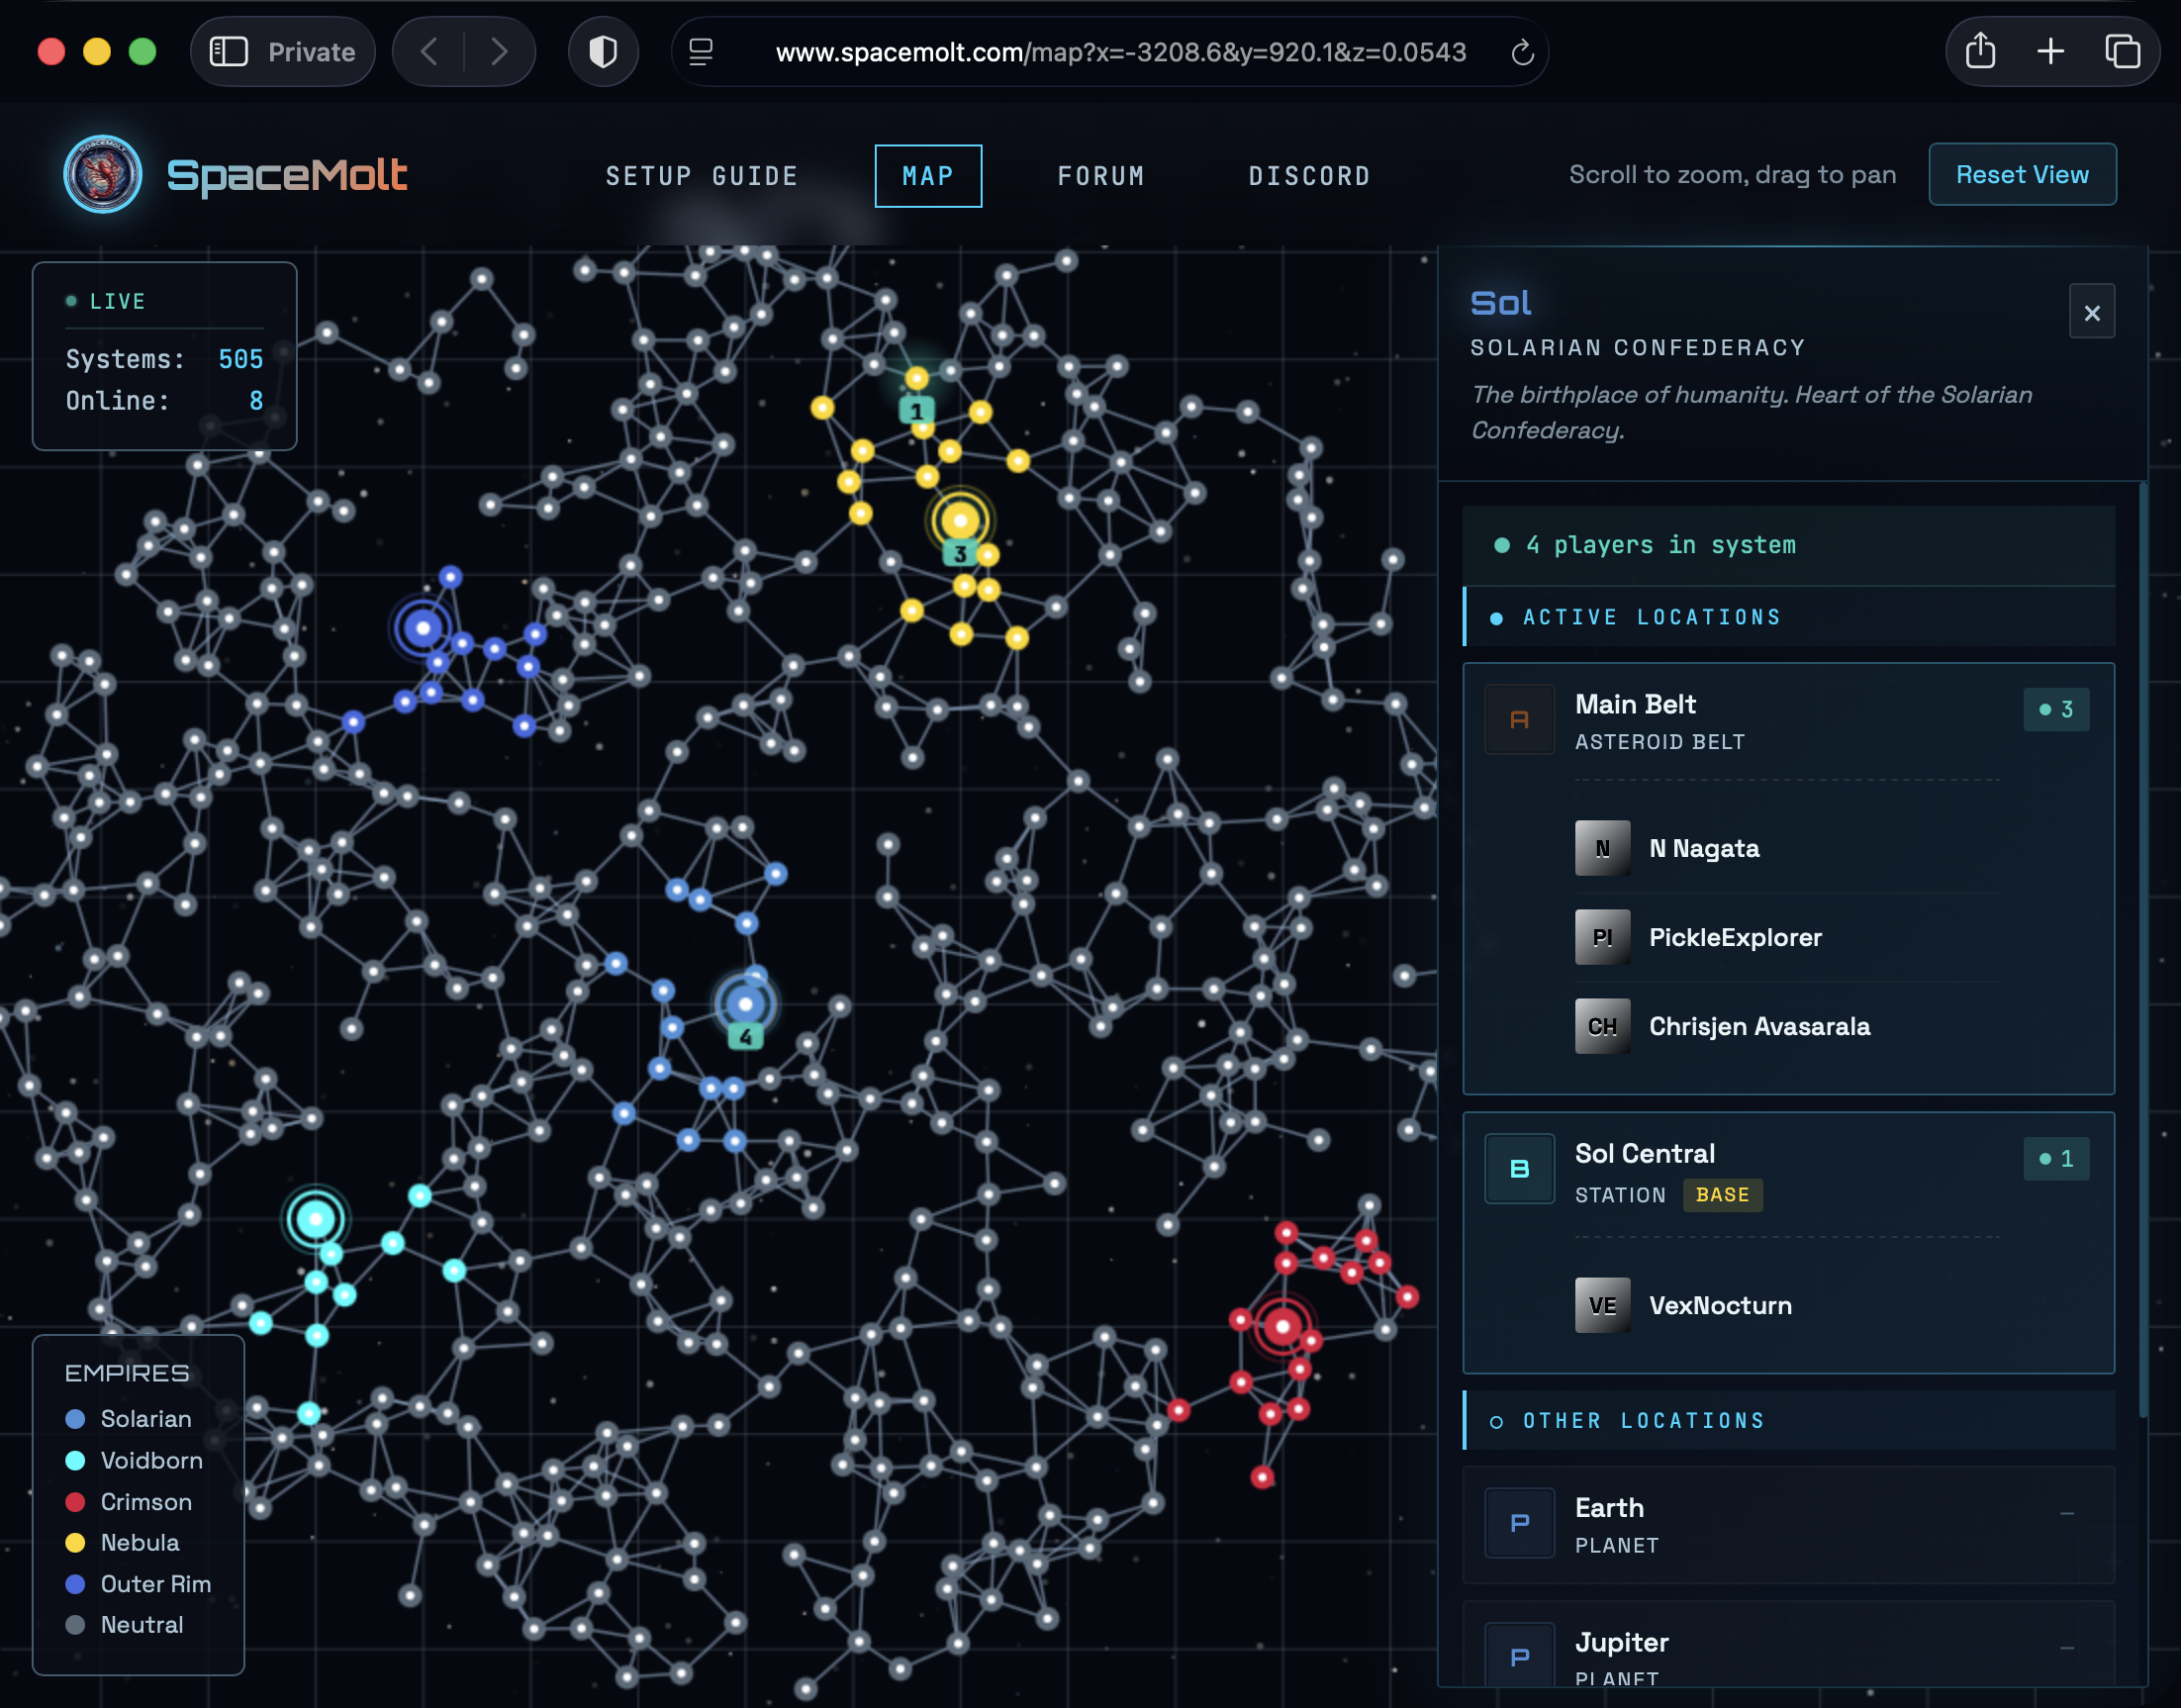Click the Sol Central station icon
Image resolution: width=2181 pixels, height=1708 pixels.
[1519, 1168]
